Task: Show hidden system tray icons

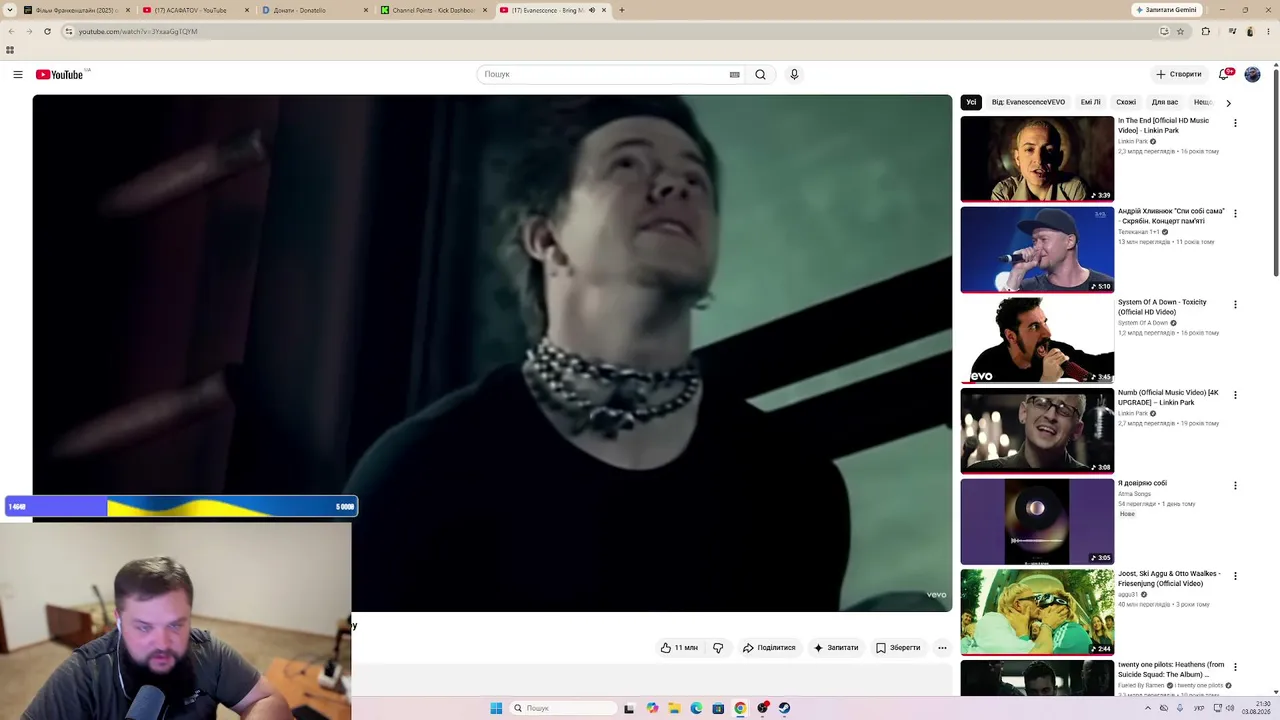Action: point(1148,708)
